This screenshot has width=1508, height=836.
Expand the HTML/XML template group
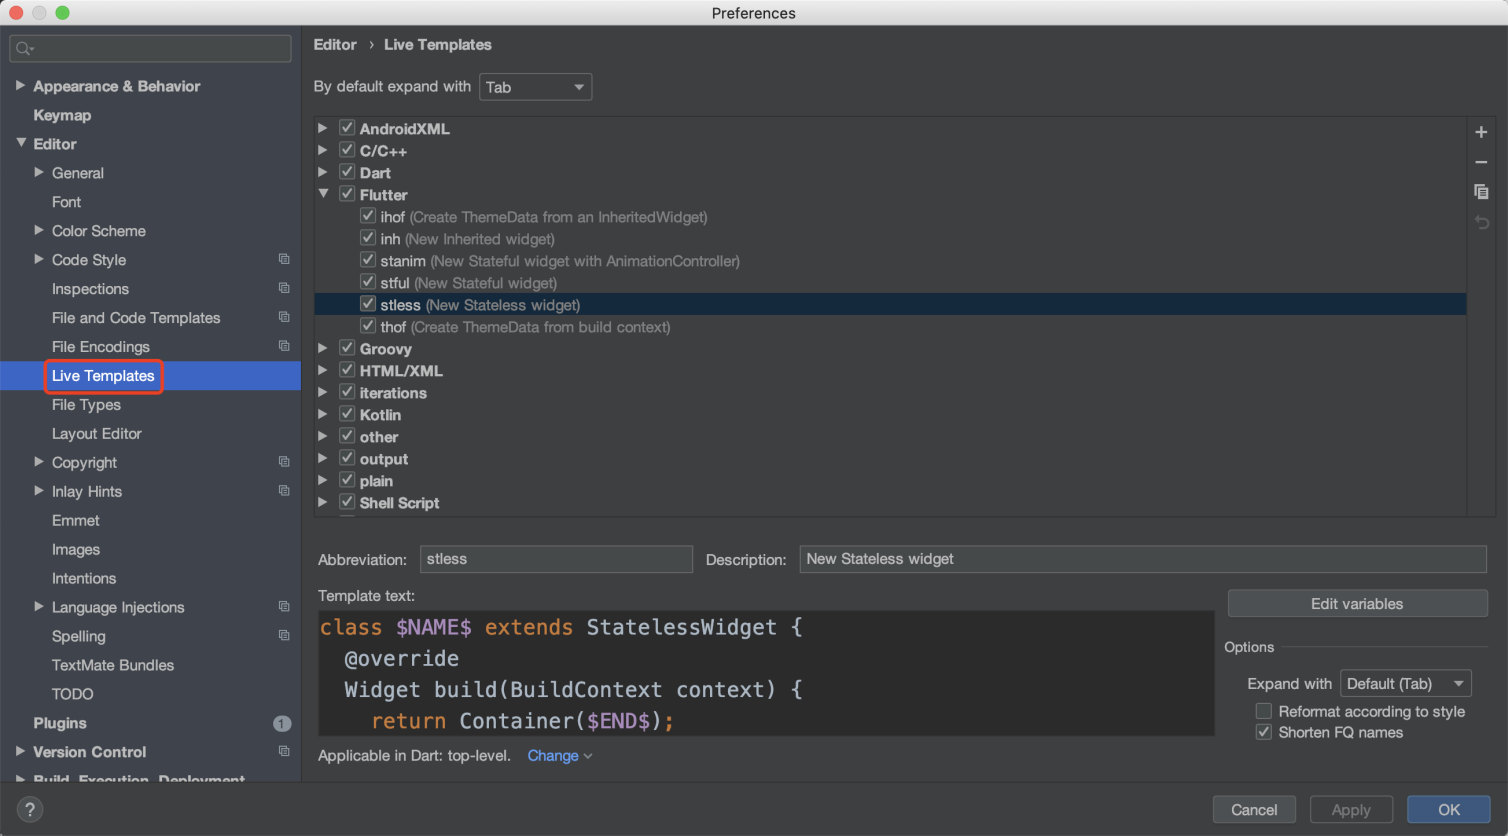pyautogui.click(x=323, y=370)
